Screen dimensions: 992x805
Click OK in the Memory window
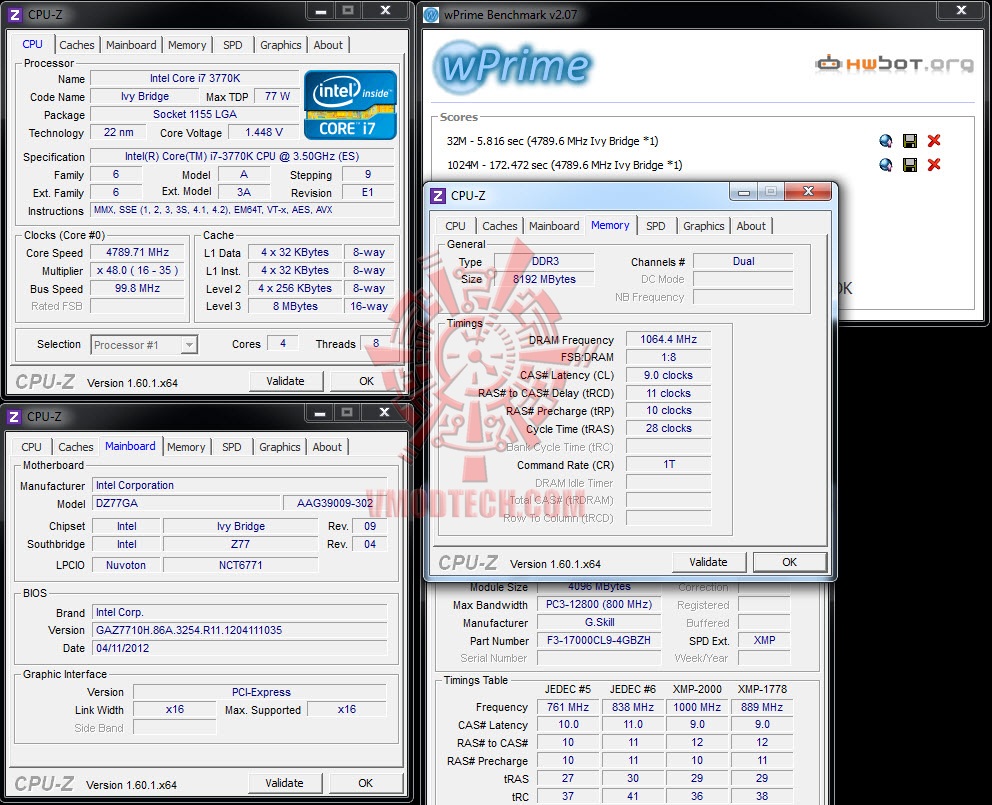click(x=790, y=562)
